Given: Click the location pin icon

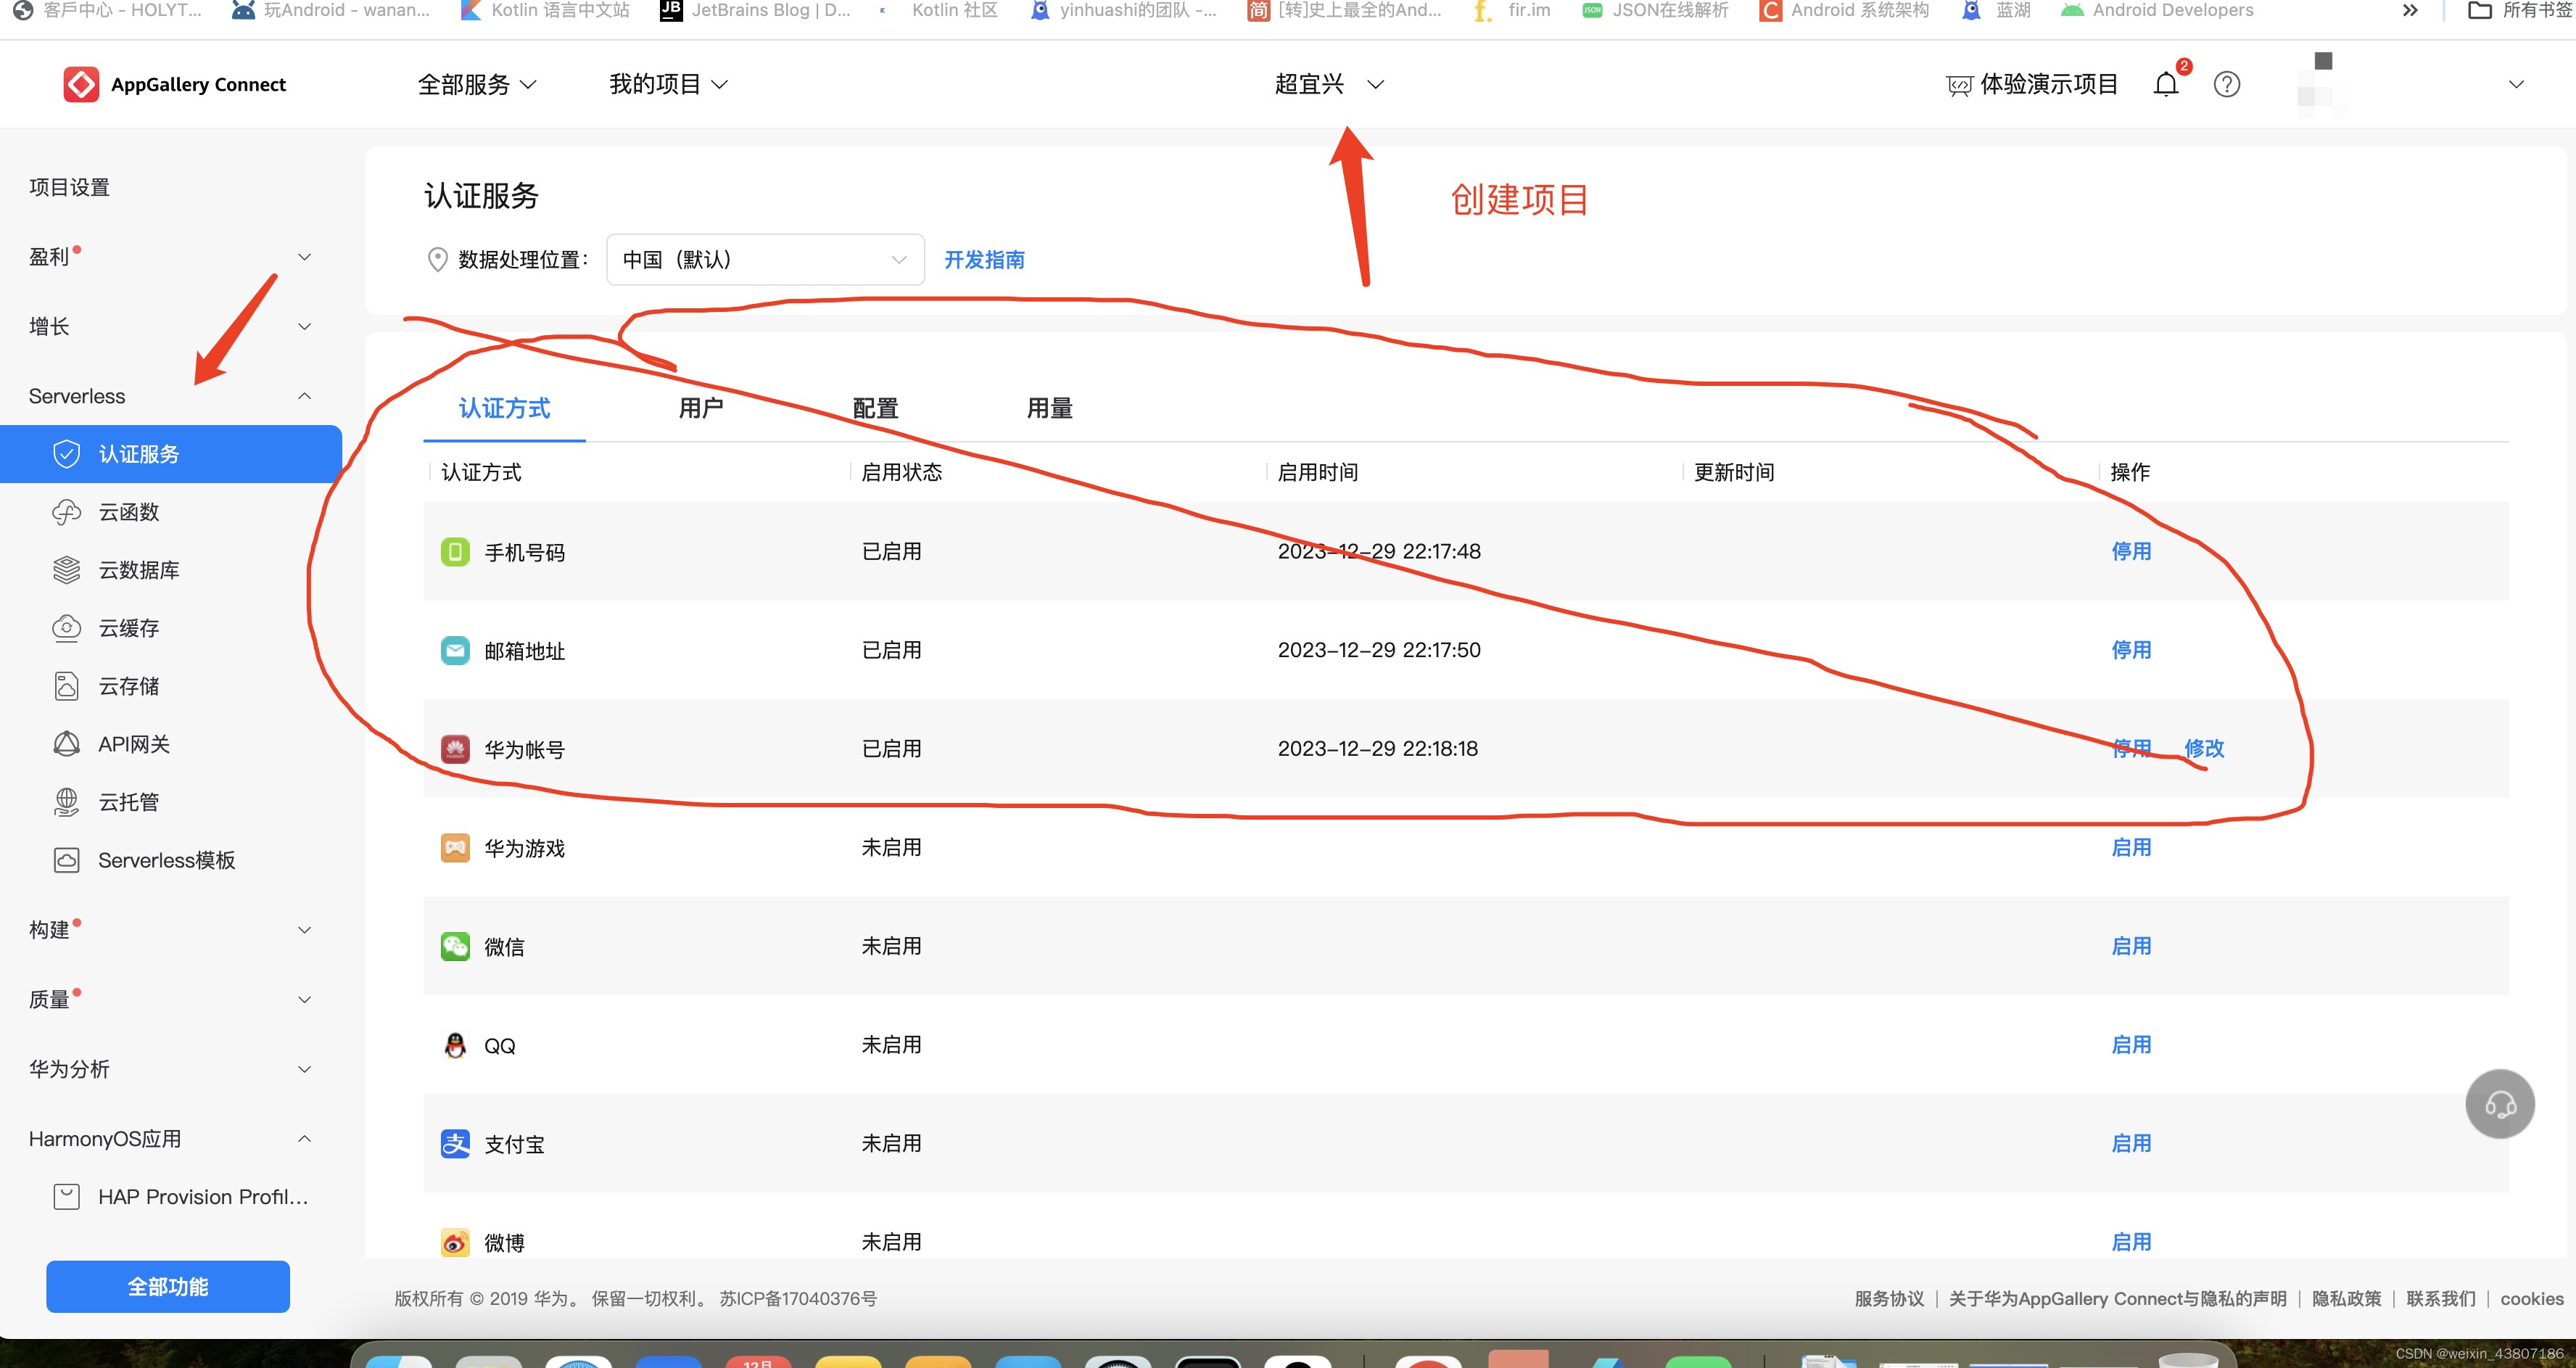Looking at the screenshot, I should pyautogui.click(x=437, y=260).
